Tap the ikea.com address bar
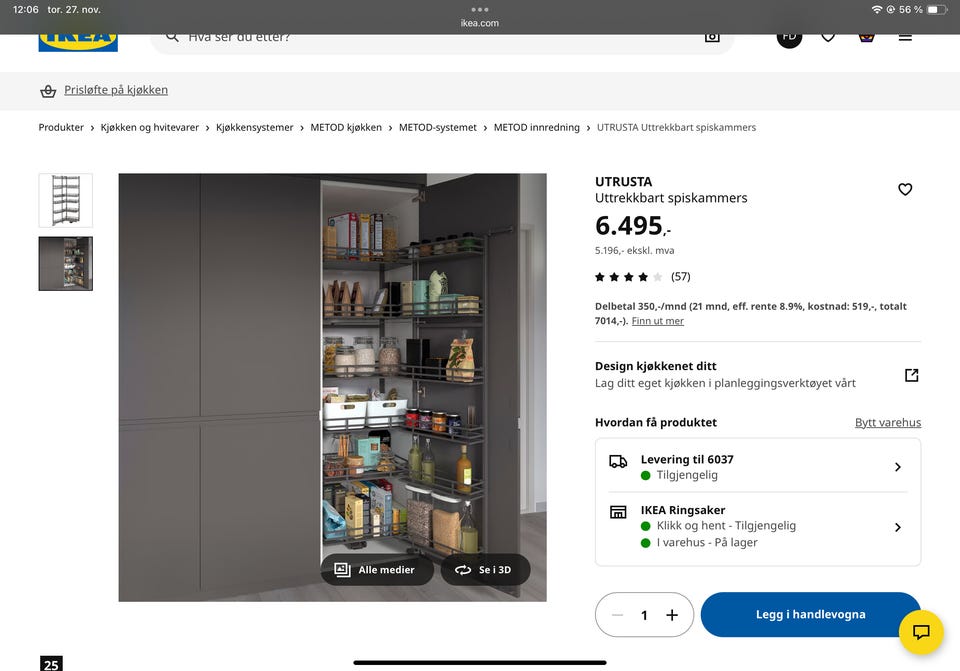960x671 pixels. click(479, 23)
